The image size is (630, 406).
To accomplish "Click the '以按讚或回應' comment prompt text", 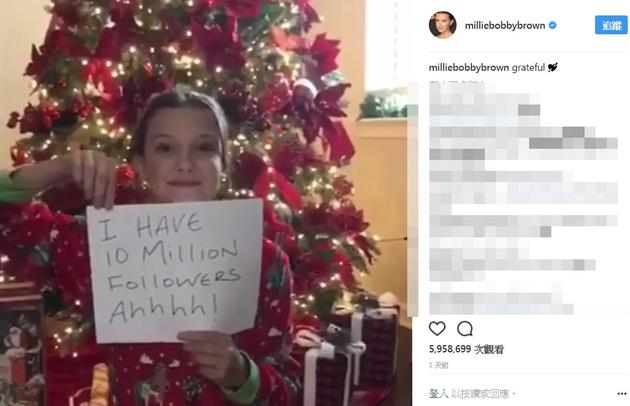I will click(480, 394).
